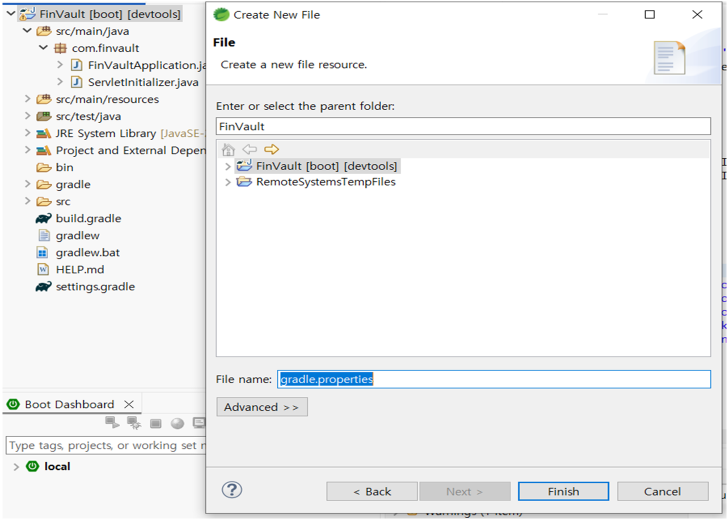Screen dimensions: 728x529
Task: Click the src/main/resources folder icon
Action: pyautogui.click(x=44, y=99)
